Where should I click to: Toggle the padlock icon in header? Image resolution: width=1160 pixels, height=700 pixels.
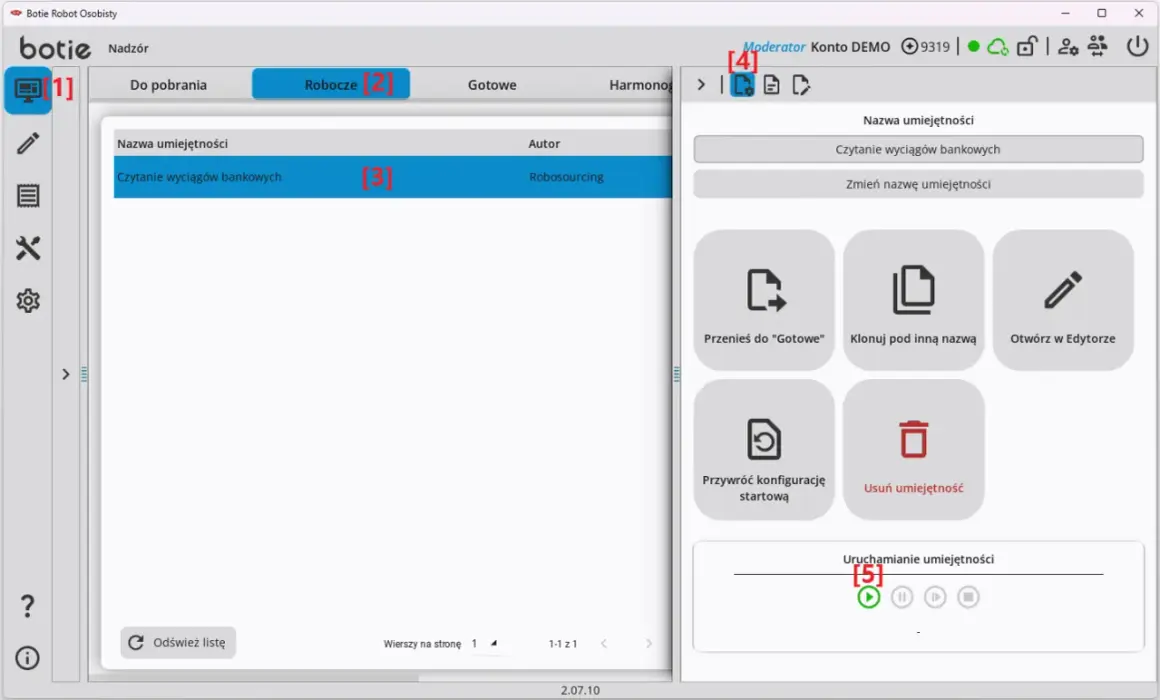point(1027,47)
